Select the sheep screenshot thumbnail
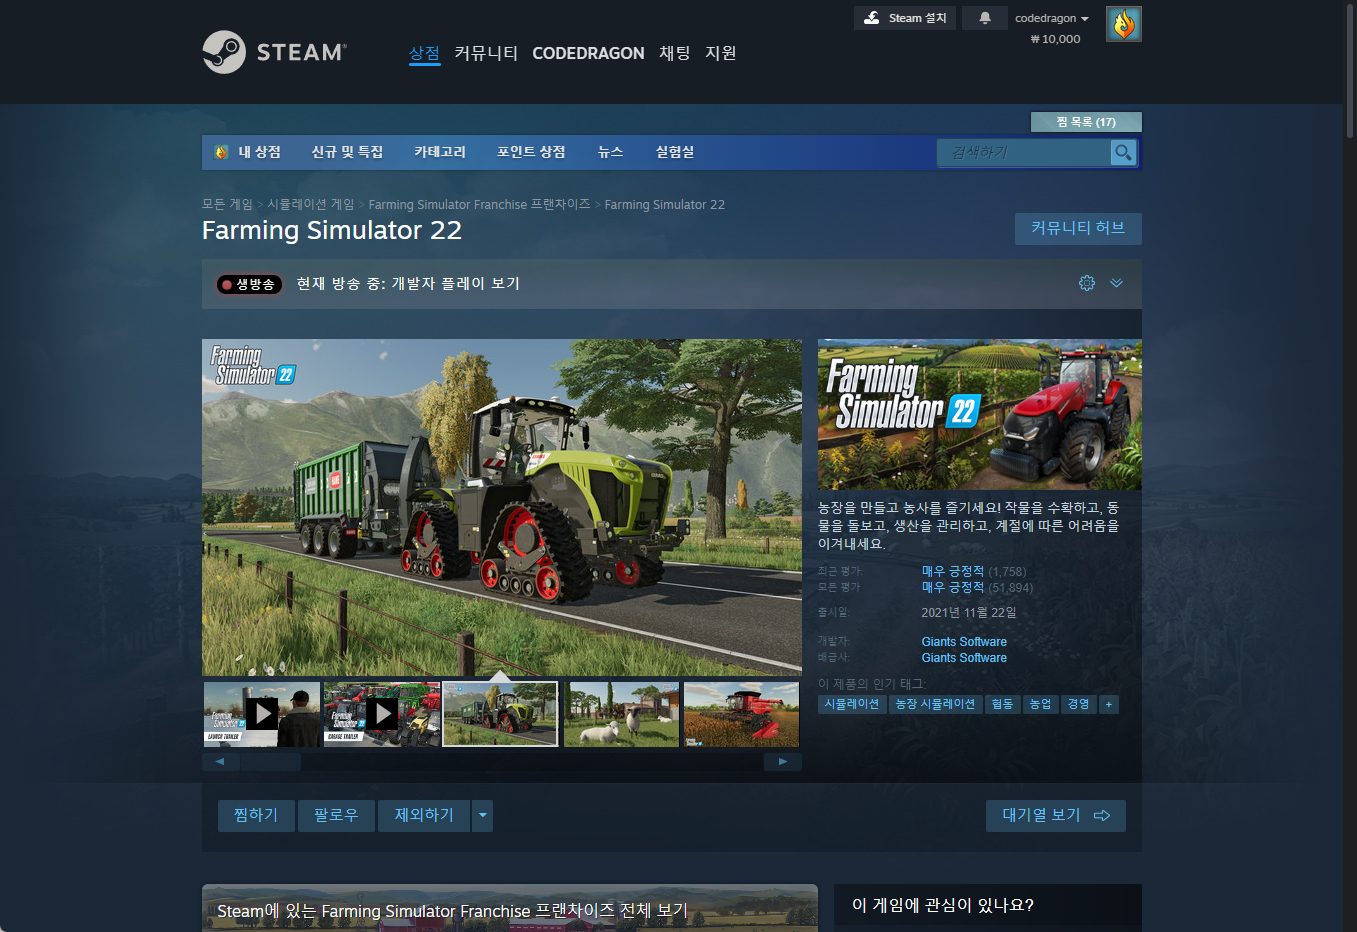The width and height of the screenshot is (1357, 932). pyautogui.click(x=621, y=714)
